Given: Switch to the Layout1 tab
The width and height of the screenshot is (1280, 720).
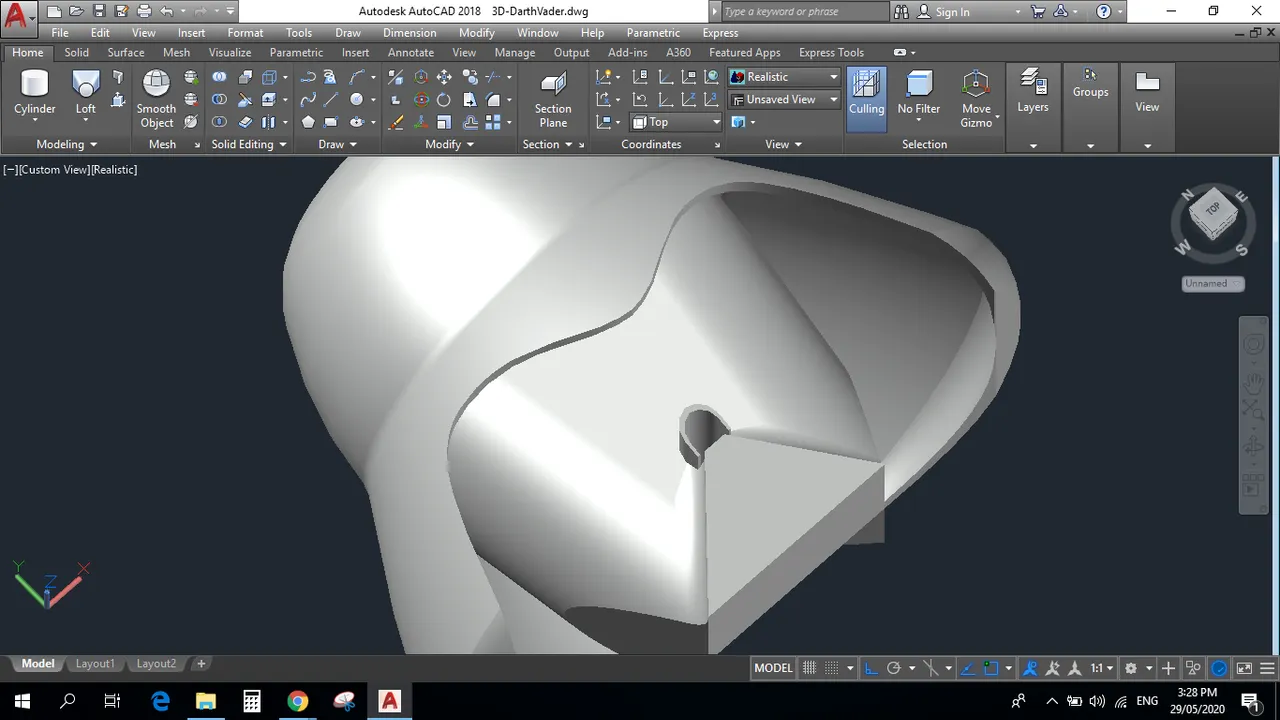Looking at the screenshot, I should pyautogui.click(x=95, y=664).
